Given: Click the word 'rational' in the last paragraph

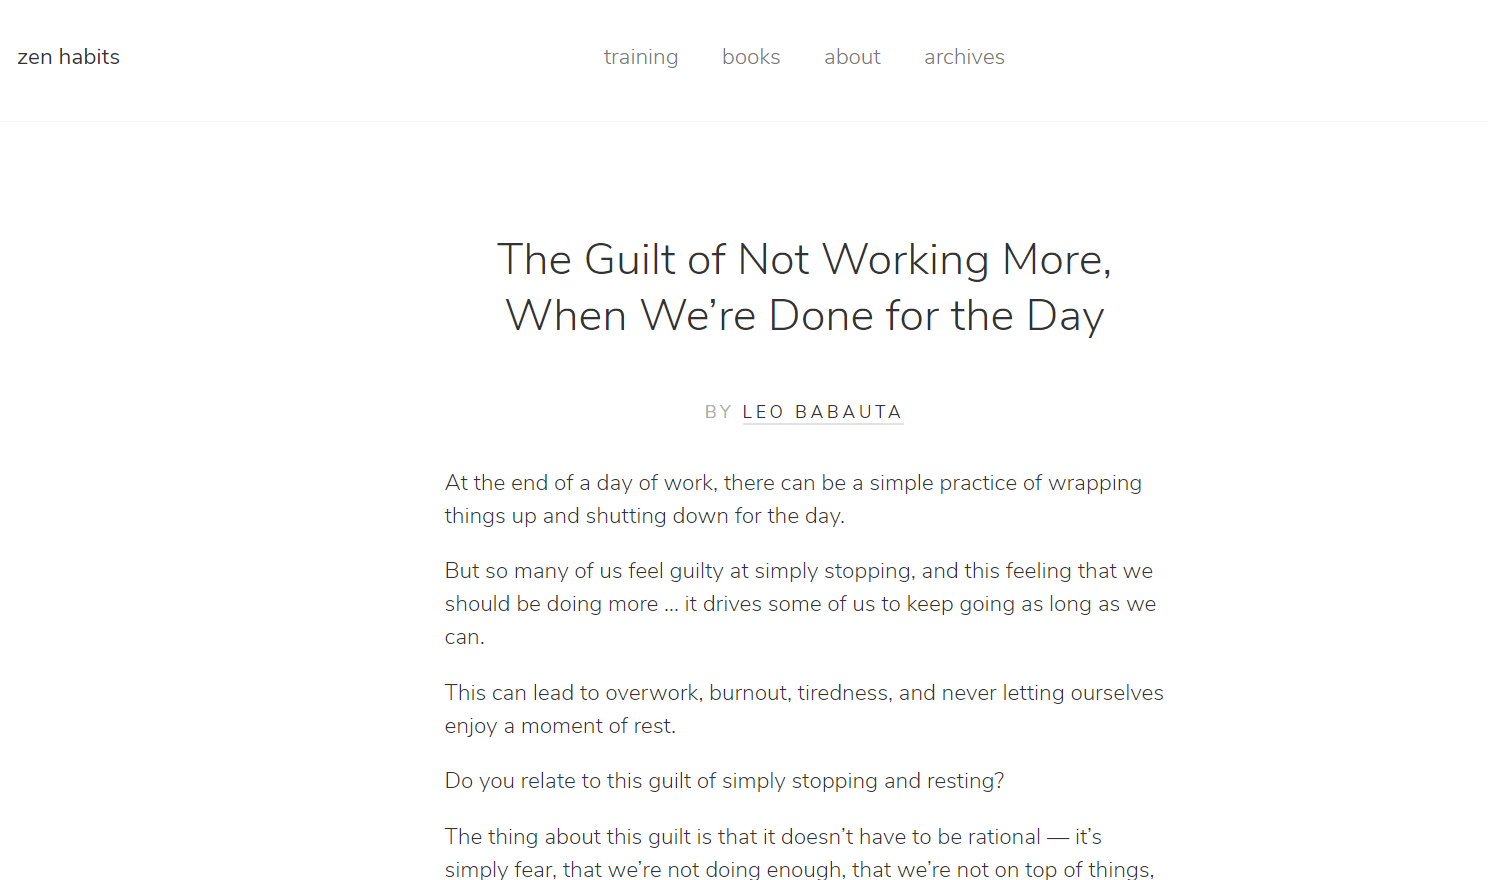Looking at the screenshot, I should pyautogui.click(x=1004, y=837).
